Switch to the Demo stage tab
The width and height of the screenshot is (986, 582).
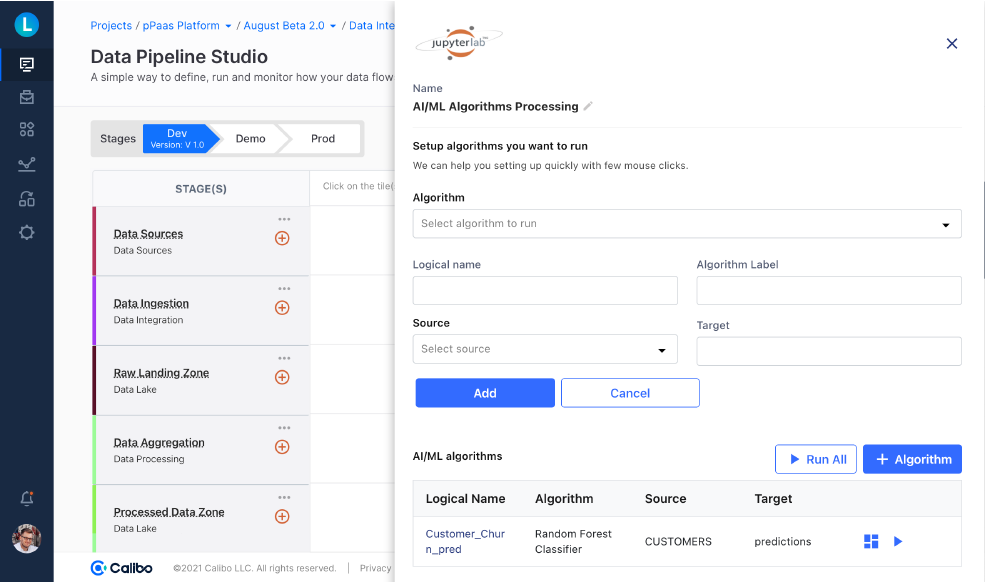tap(250, 139)
